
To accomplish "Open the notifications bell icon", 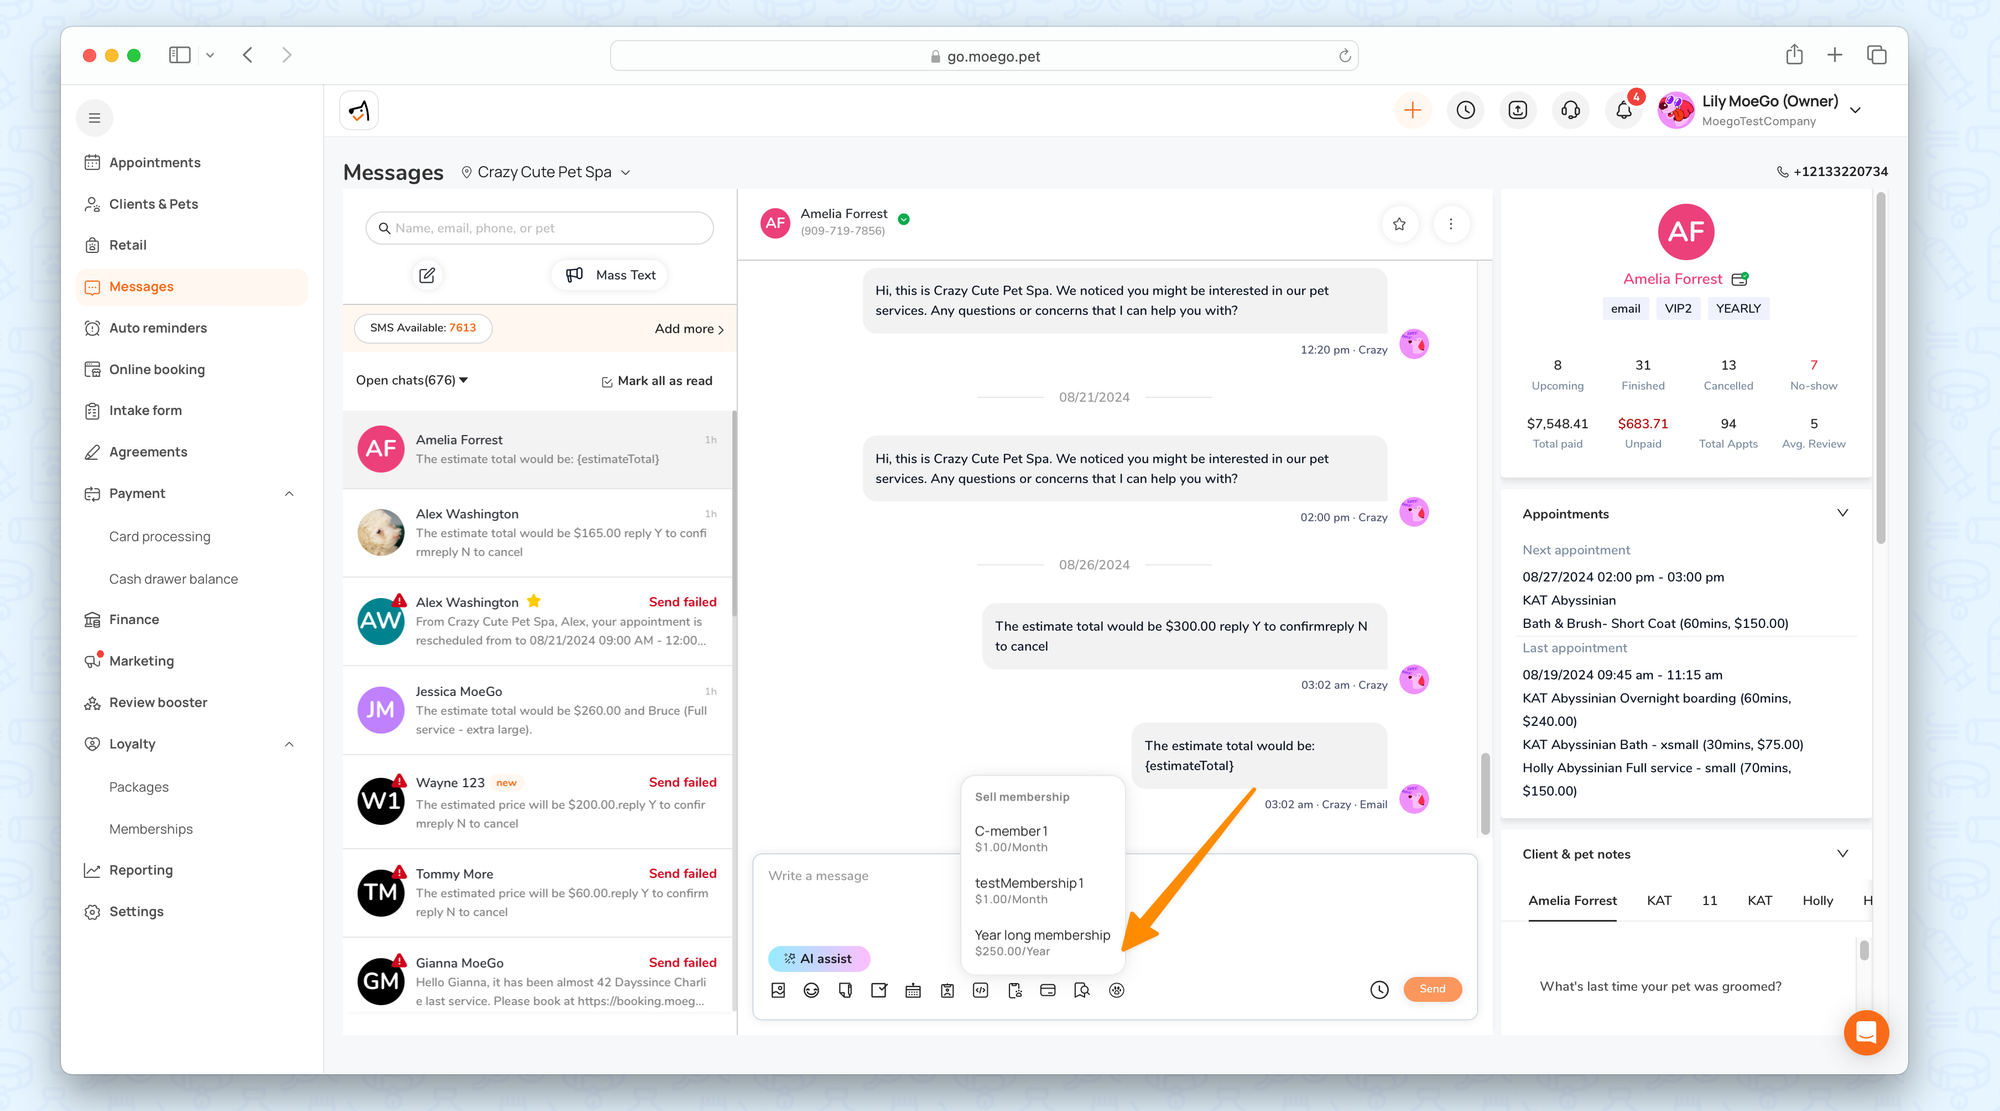I will pos(1623,110).
